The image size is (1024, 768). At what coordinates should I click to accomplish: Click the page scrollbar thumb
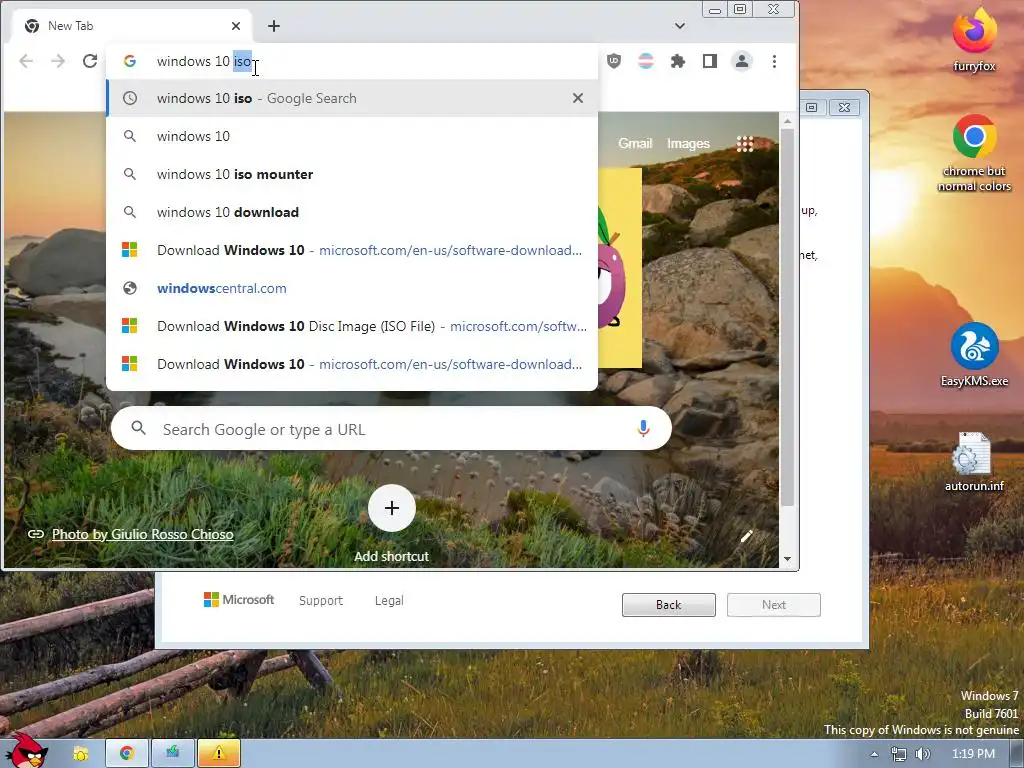click(788, 317)
